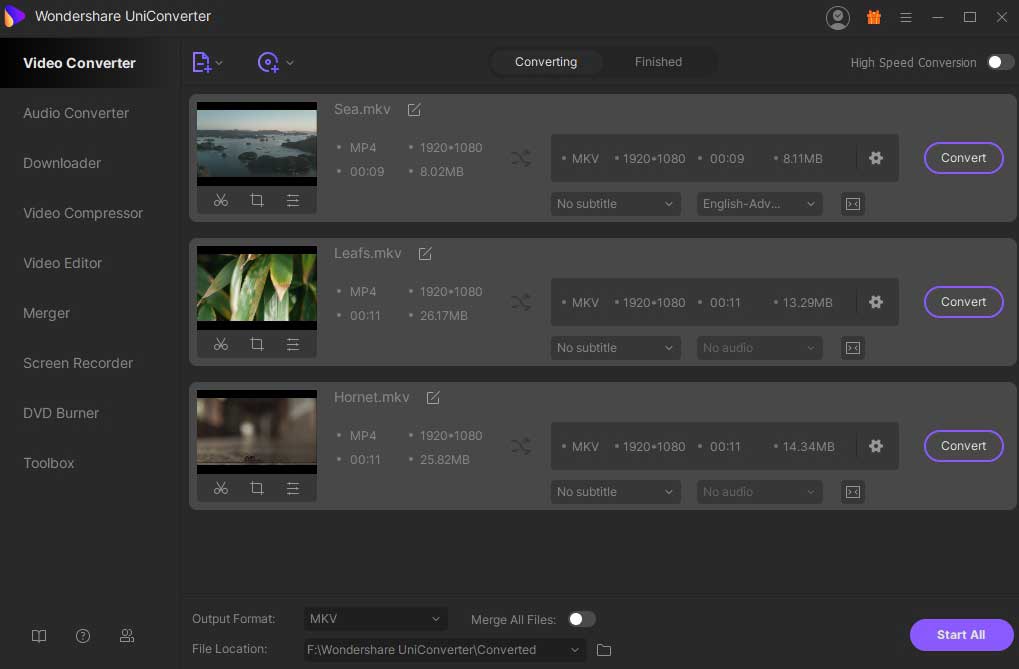1019x669 pixels.
Task: Open Video Compressor in the sidebar
Action: [x=83, y=213]
